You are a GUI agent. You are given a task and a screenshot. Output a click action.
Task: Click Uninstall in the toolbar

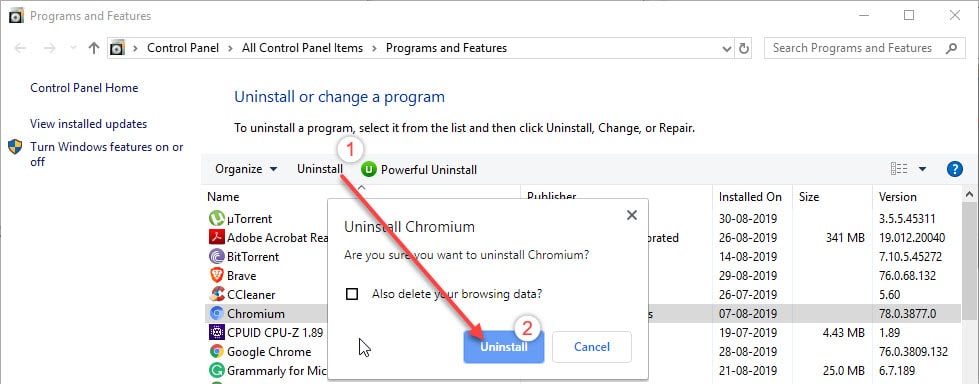[x=320, y=169]
